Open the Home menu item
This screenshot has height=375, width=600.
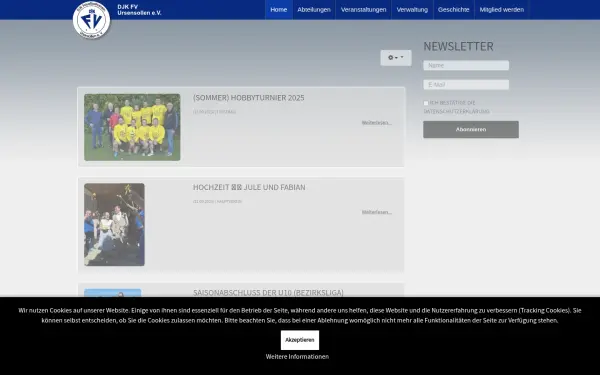[279, 10]
